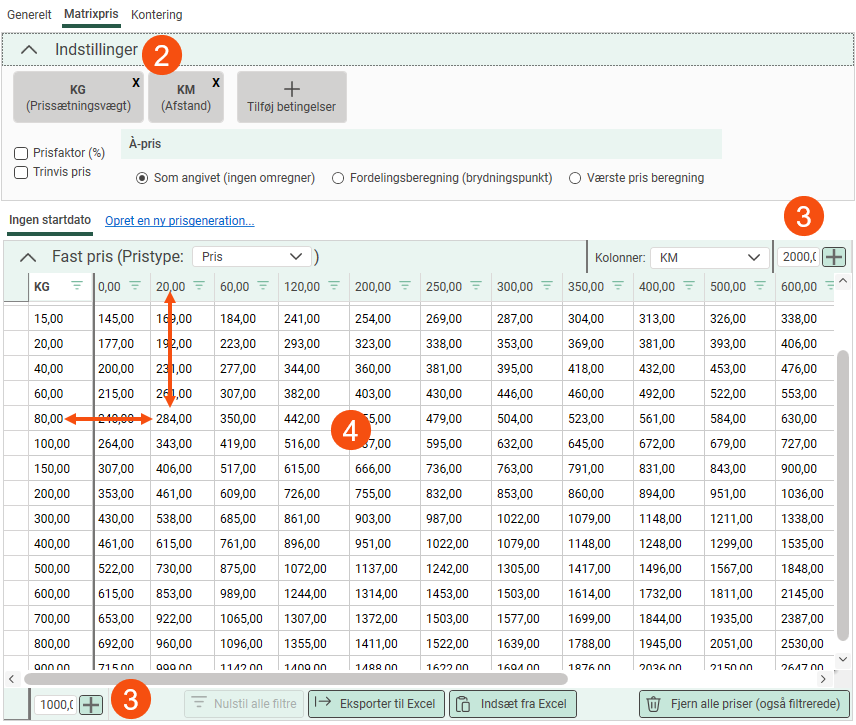The image size is (856, 725).
Task: Open the filter on the 60,00 column
Action: tap(263, 286)
